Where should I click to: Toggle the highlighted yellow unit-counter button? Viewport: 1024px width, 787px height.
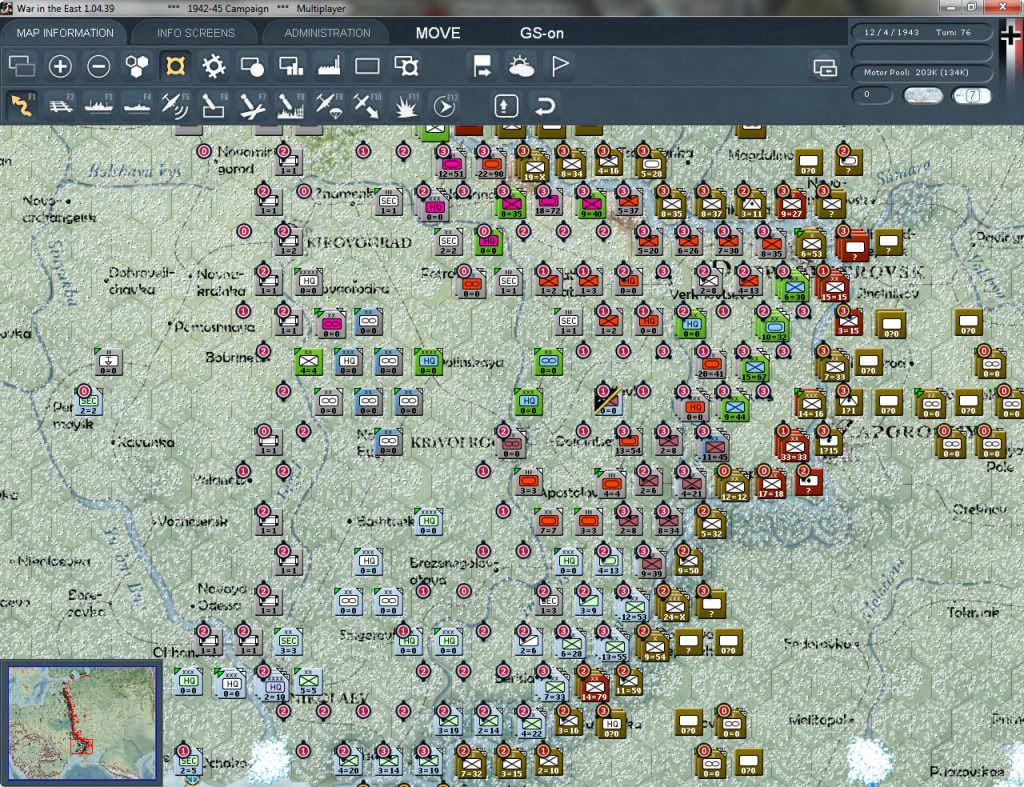click(175, 66)
